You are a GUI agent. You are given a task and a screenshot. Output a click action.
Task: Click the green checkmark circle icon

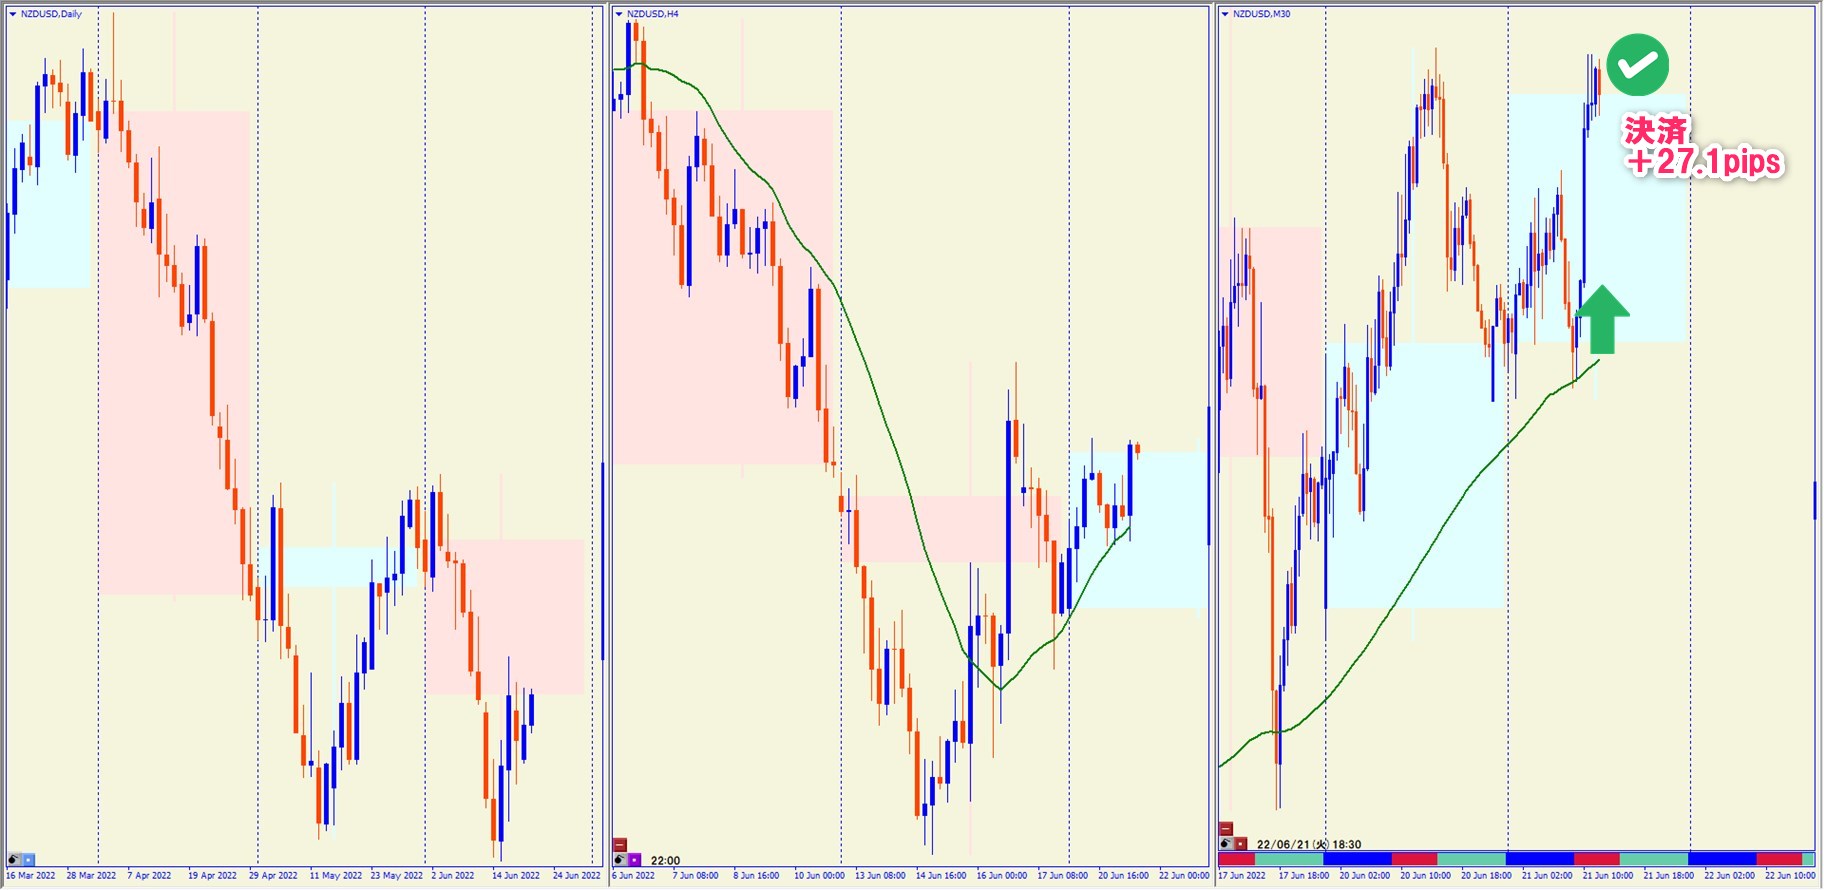[x=1637, y=65]
